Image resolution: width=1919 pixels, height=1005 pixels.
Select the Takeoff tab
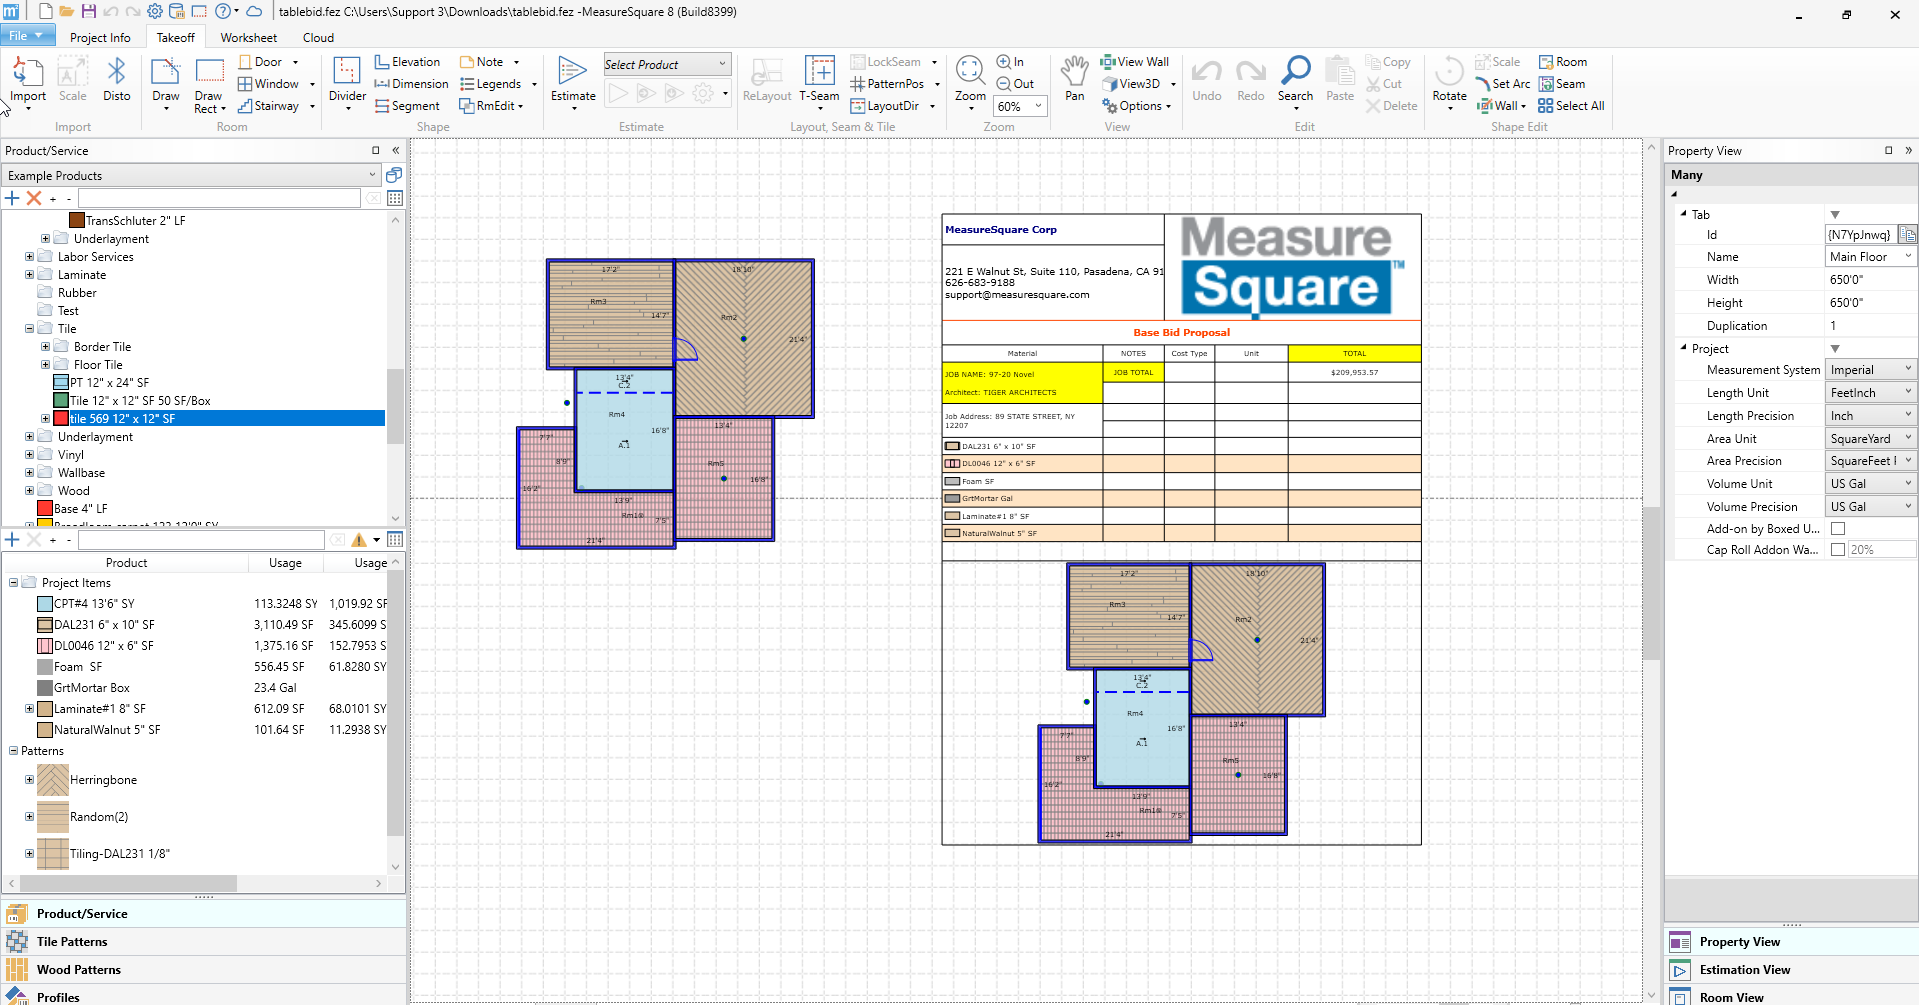(x=176, y=38)
